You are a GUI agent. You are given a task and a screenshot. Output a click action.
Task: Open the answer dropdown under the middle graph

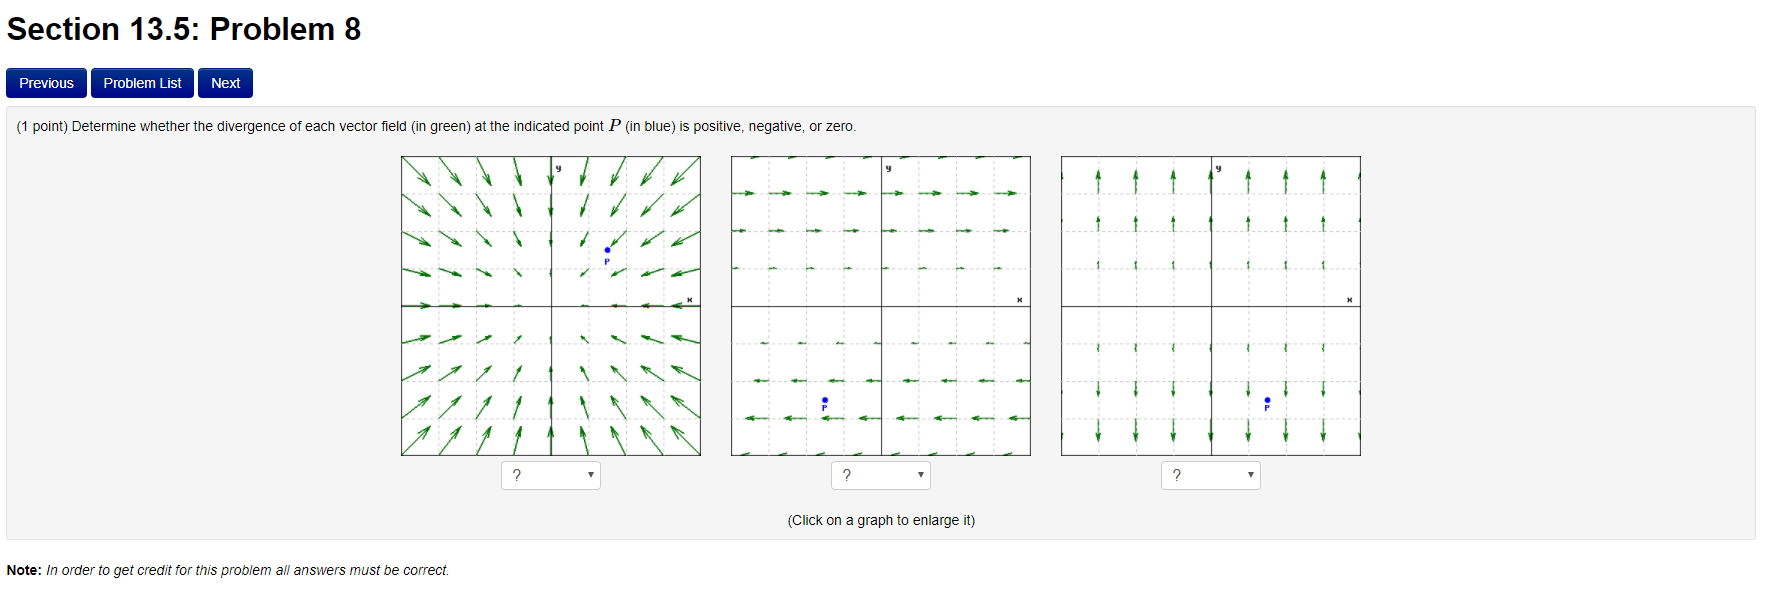(880, 475)
